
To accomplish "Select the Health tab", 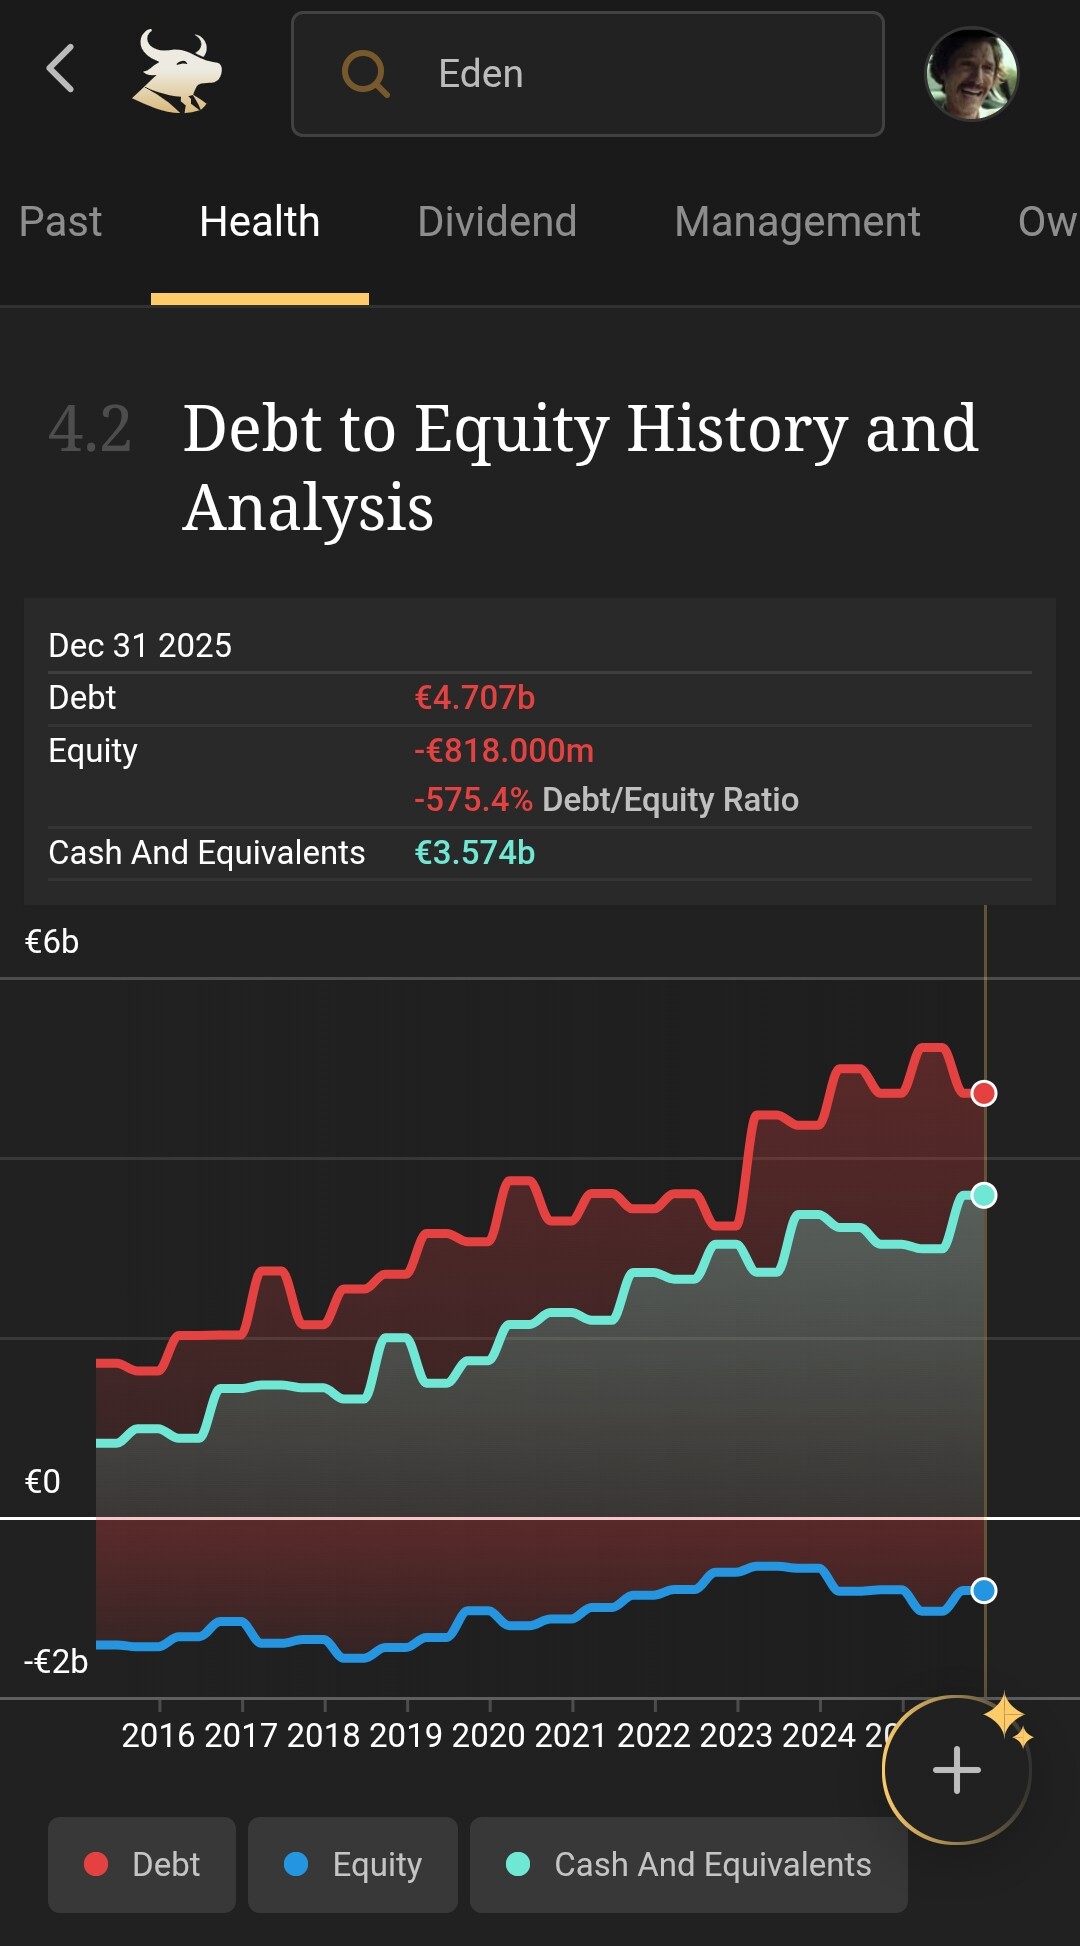I will coord(259,222).
